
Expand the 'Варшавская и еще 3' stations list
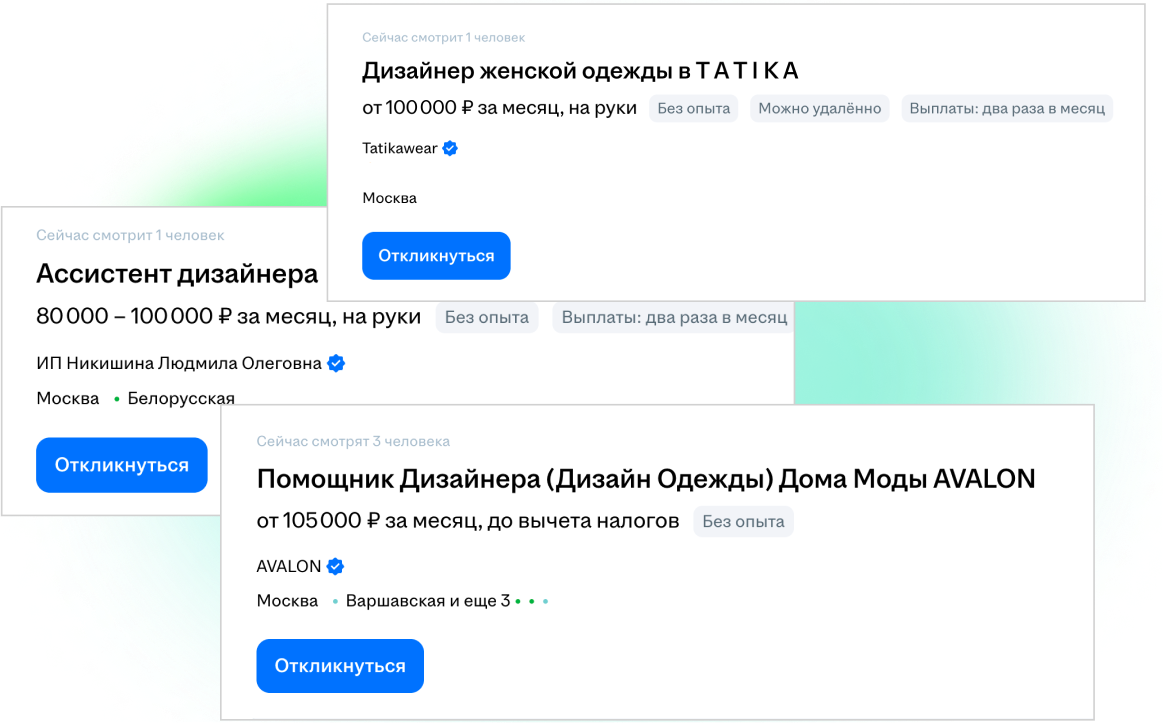(x=427, y=601)
